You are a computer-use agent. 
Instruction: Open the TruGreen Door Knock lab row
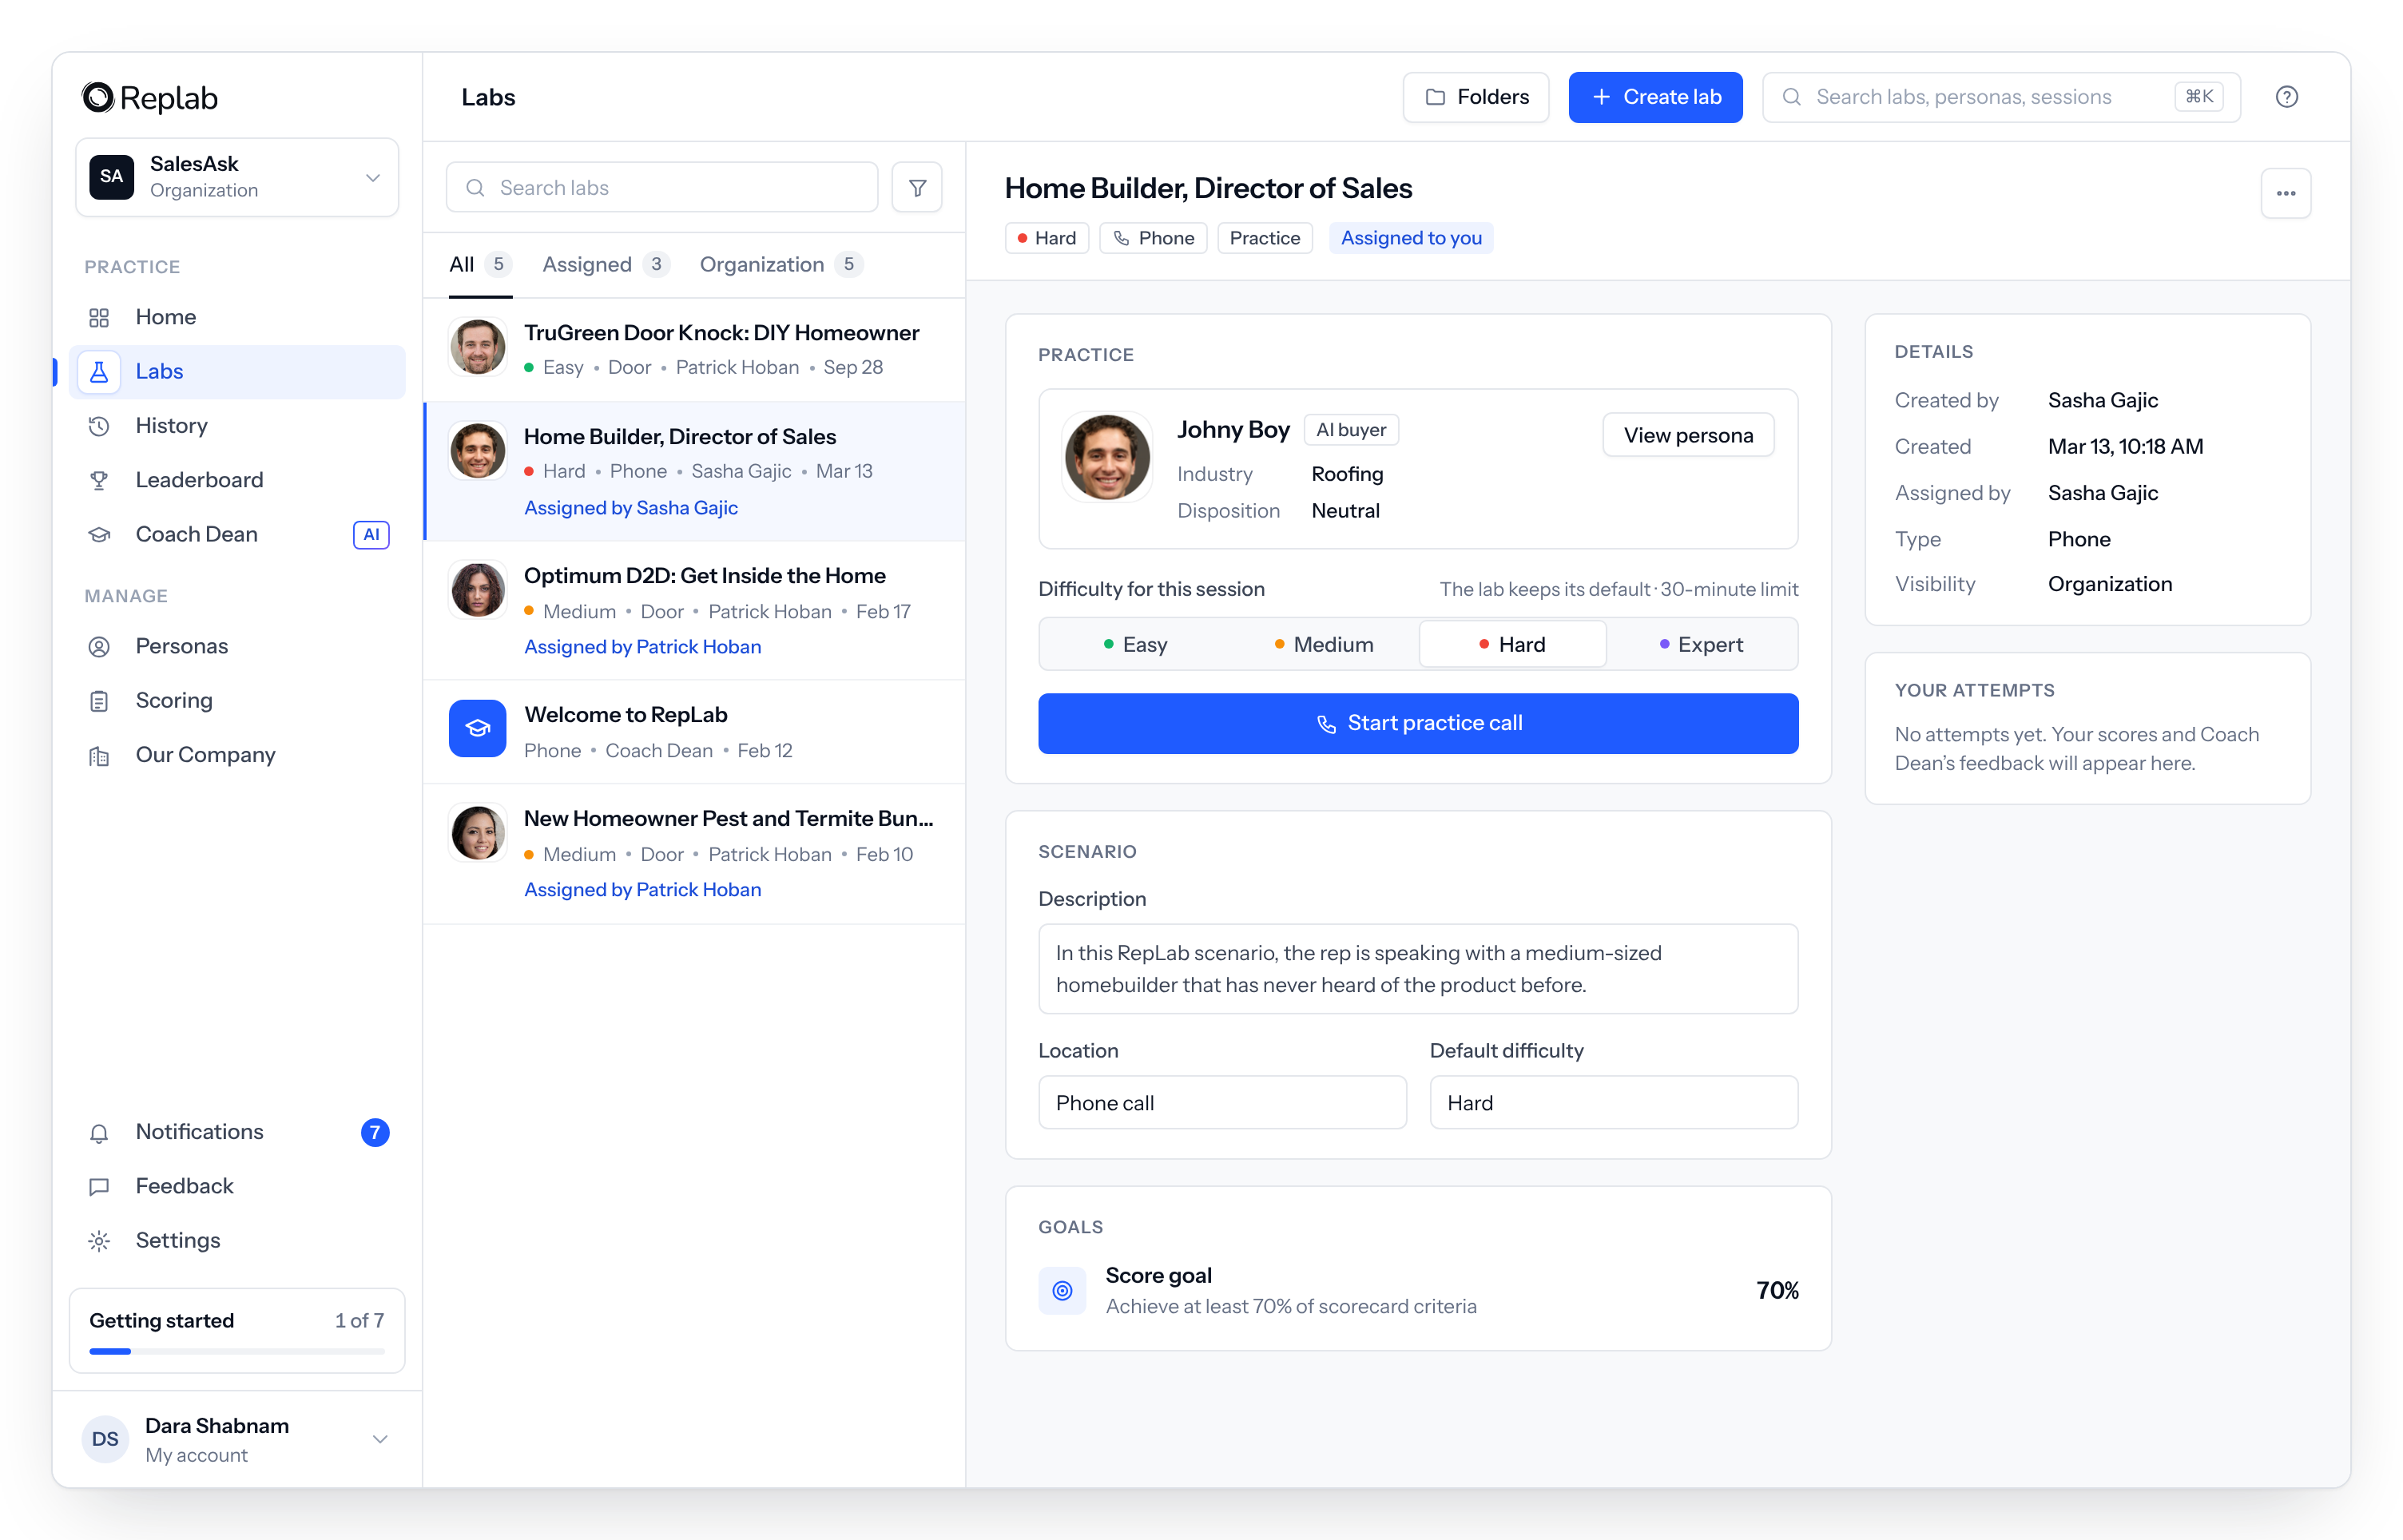[x=694, y=349]
